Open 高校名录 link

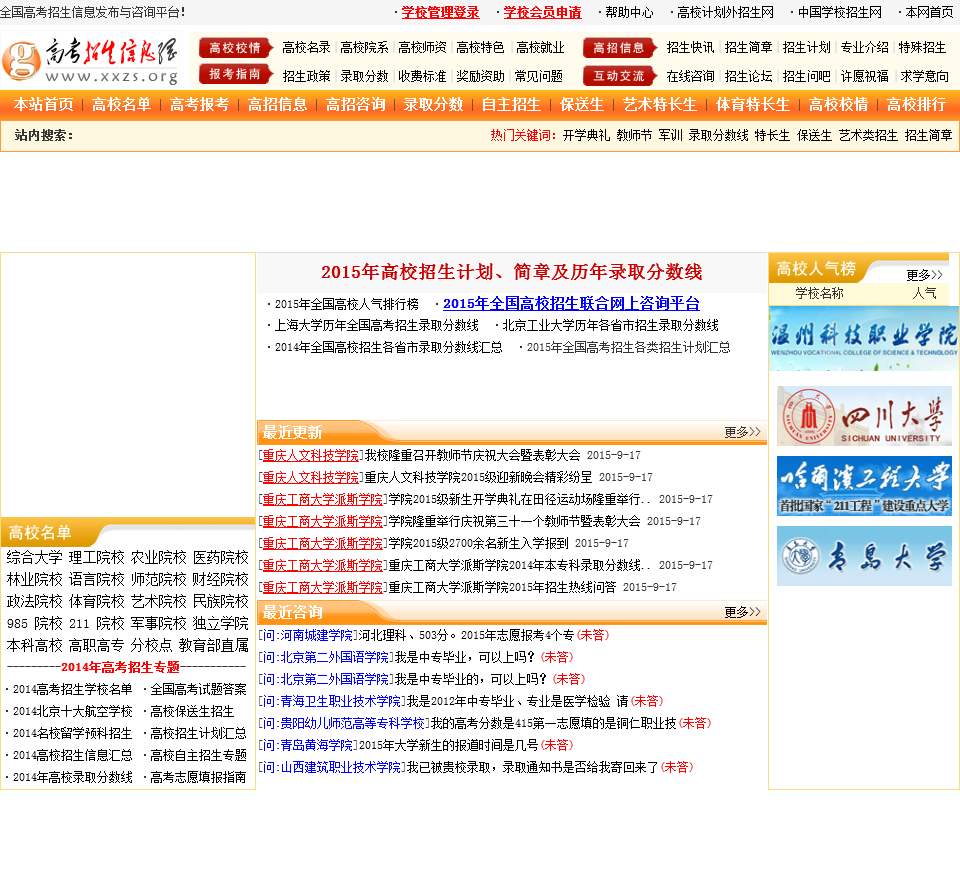[x=306, y=48]
